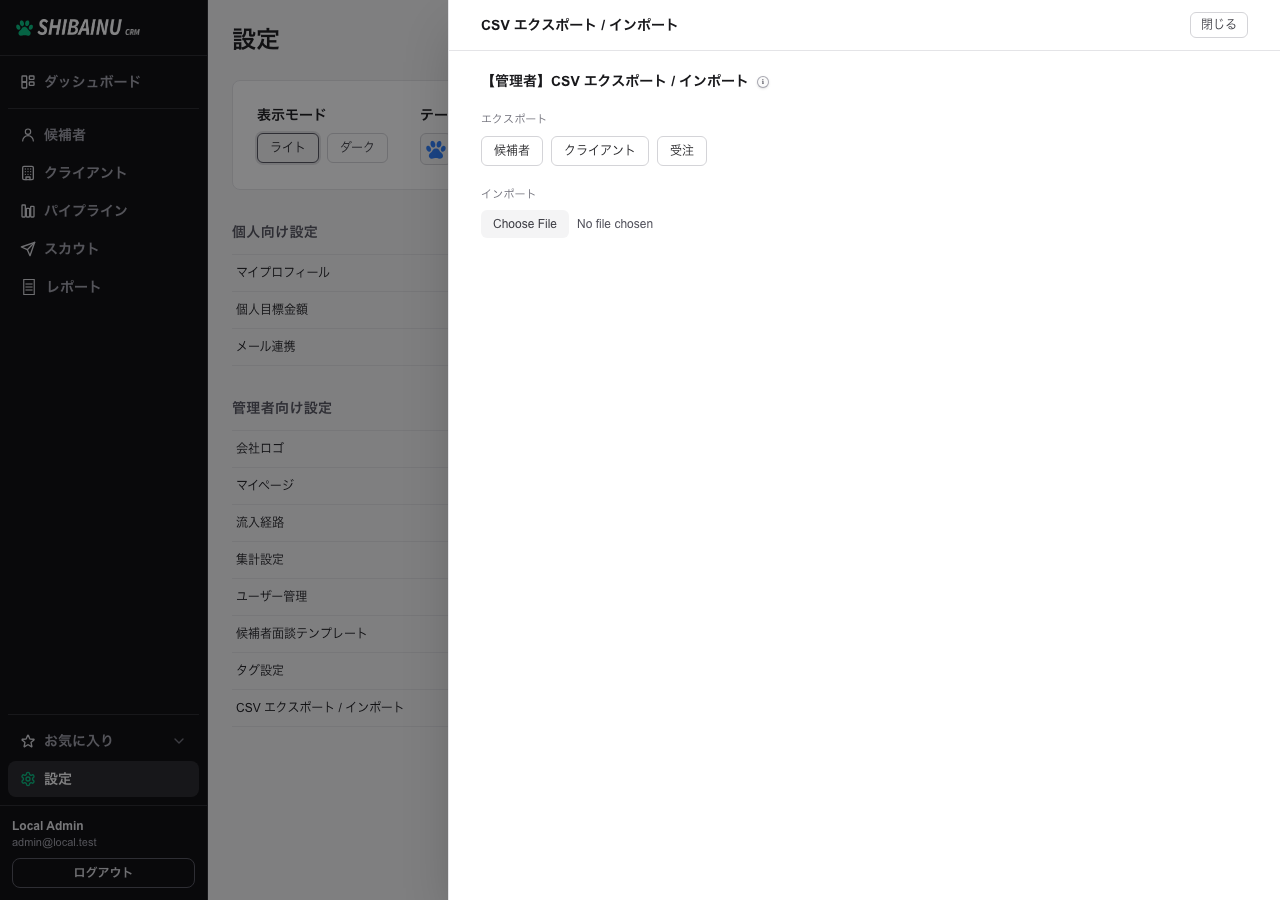
Task: Open 流入経路 admin setting
Action: coord(340,522)
